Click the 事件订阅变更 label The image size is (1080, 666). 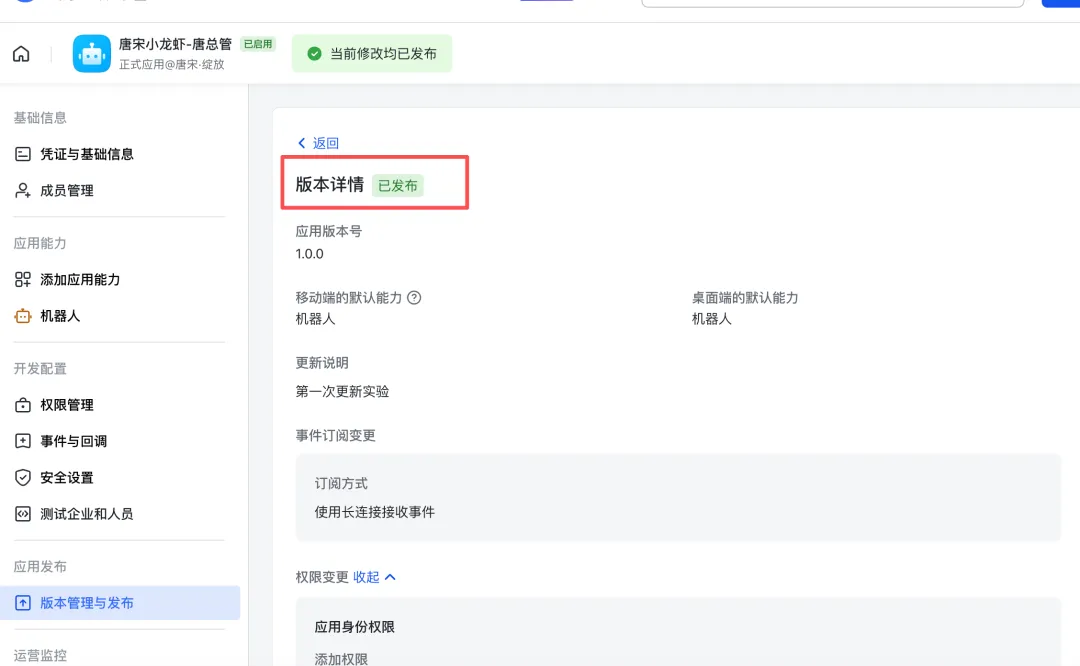click(335, 435)
